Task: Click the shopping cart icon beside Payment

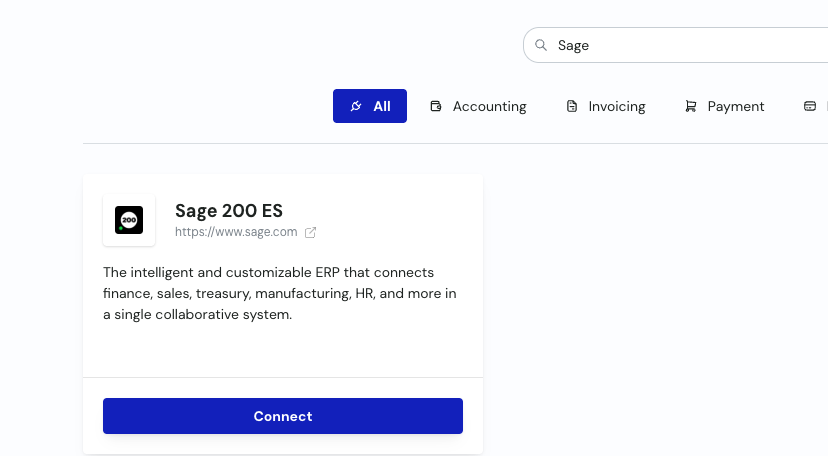Action: pyautogui.click(x=691, y=106)
